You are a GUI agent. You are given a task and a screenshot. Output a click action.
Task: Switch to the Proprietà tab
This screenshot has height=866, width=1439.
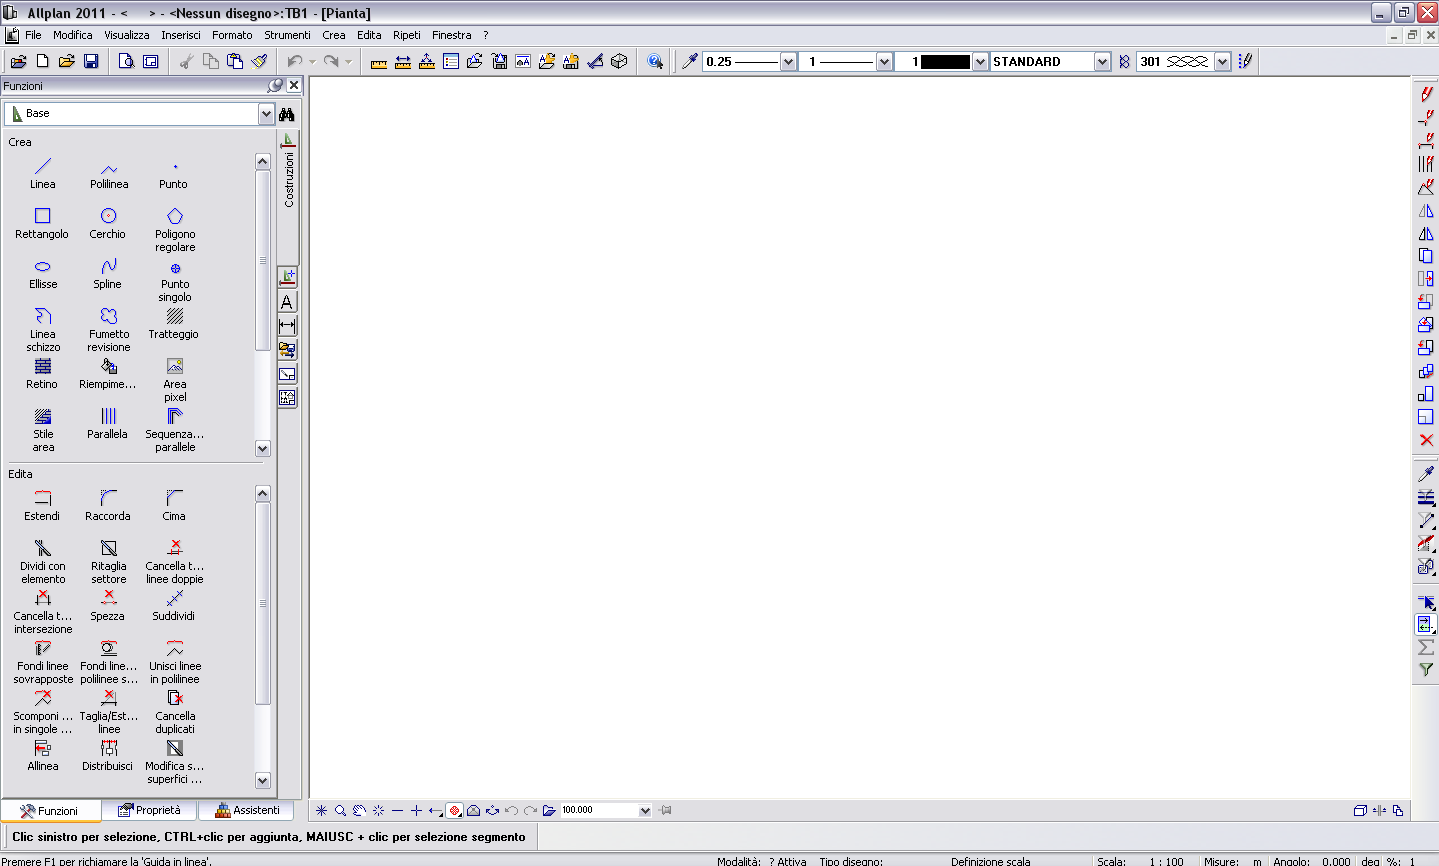pos(149,810)
